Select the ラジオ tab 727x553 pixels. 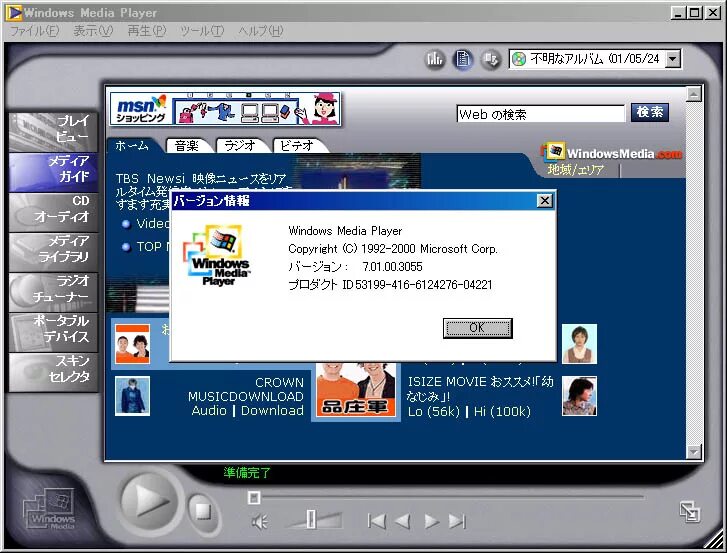(240, 146)
